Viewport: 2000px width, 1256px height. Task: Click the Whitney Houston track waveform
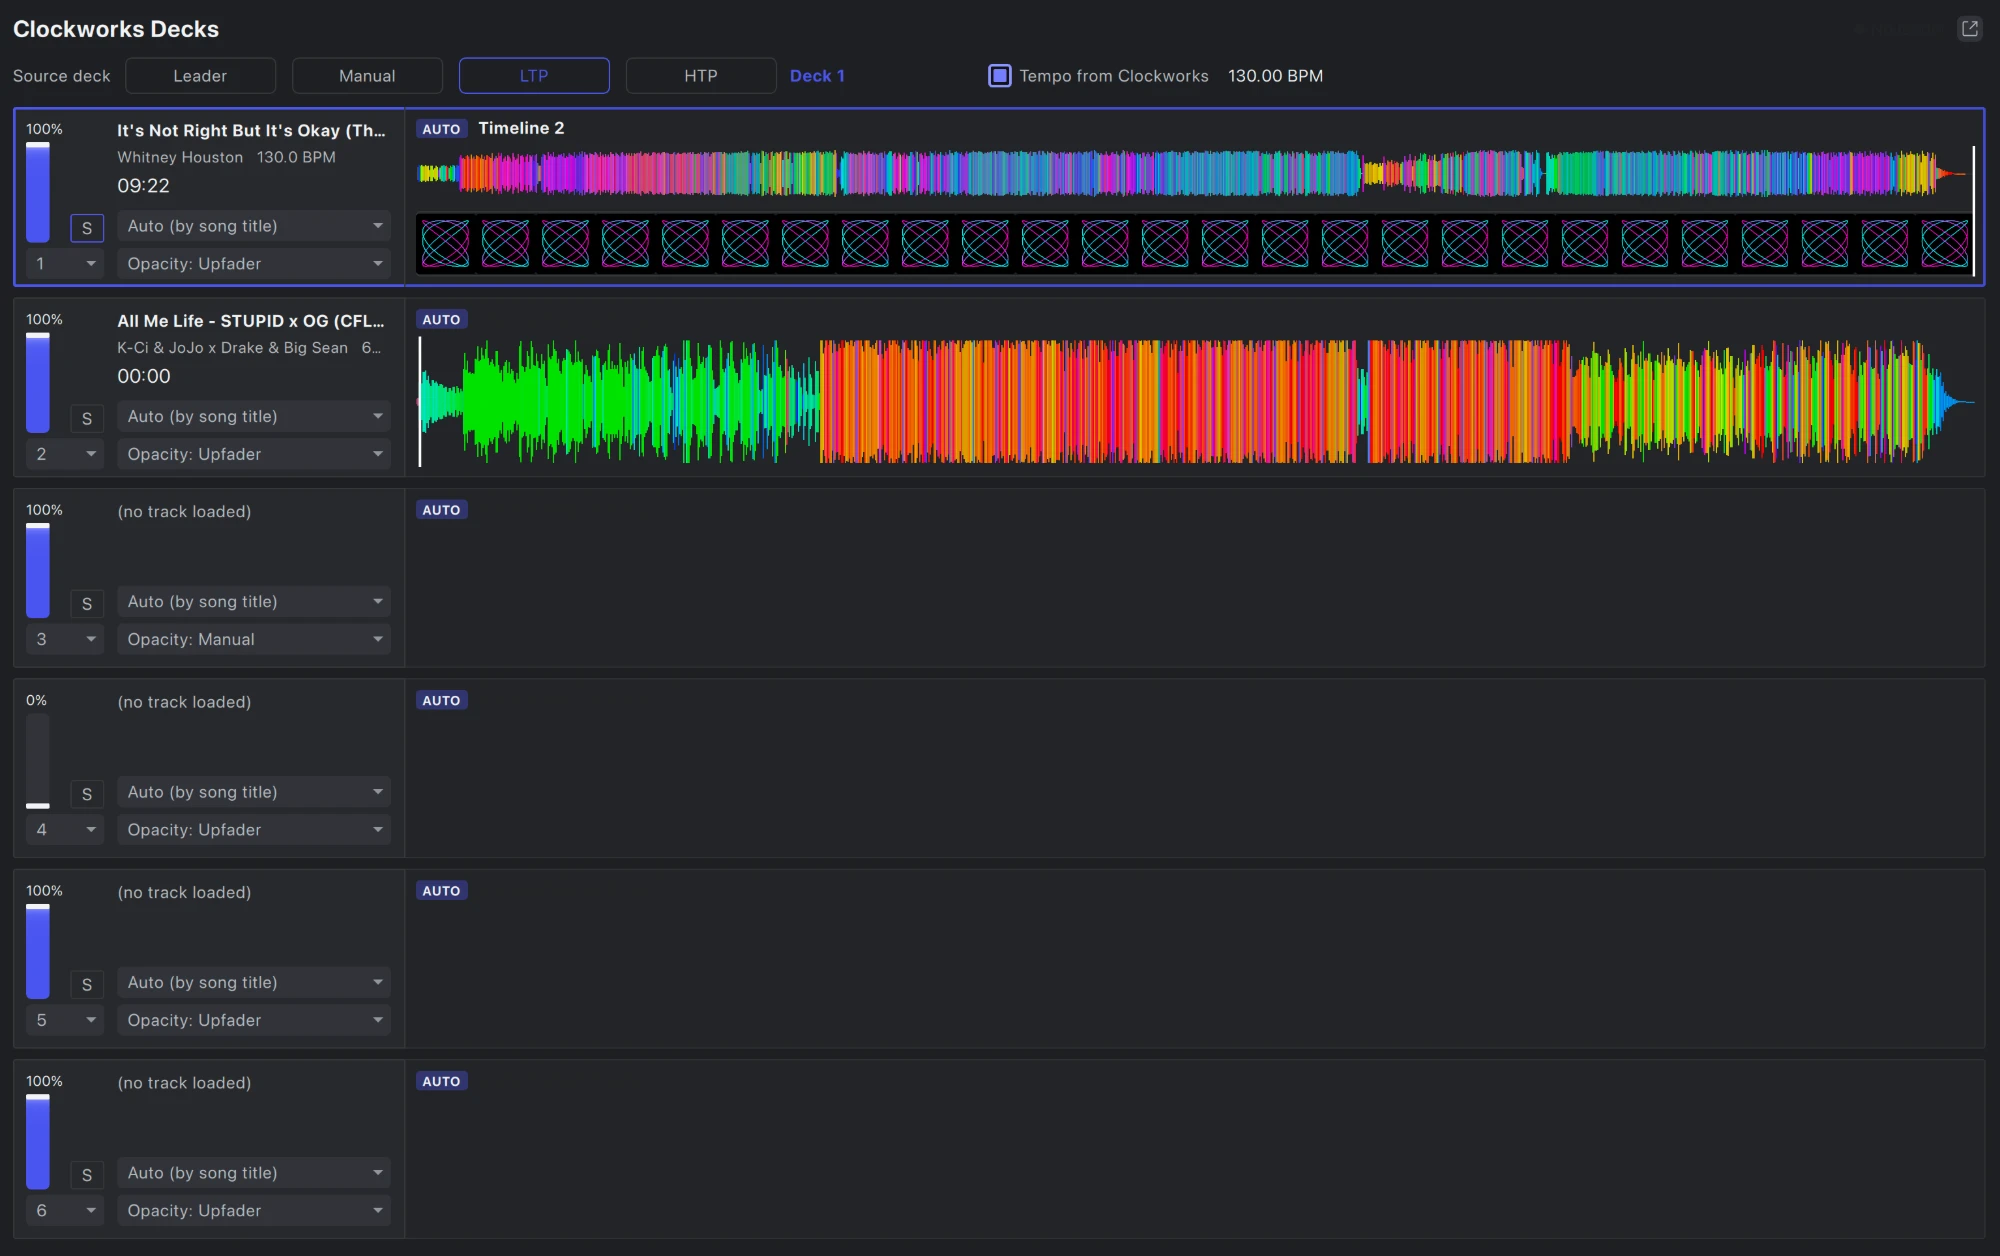[1195, 174]
